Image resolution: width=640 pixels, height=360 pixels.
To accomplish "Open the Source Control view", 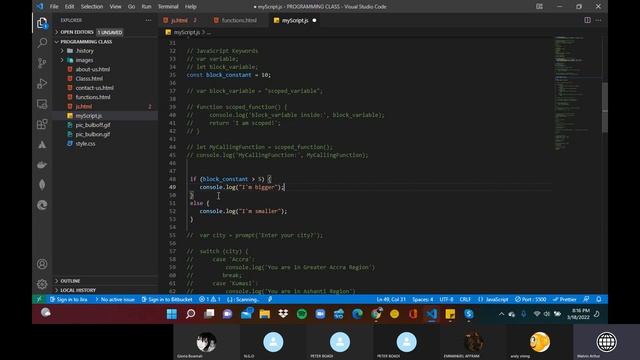I will point(42,63).
